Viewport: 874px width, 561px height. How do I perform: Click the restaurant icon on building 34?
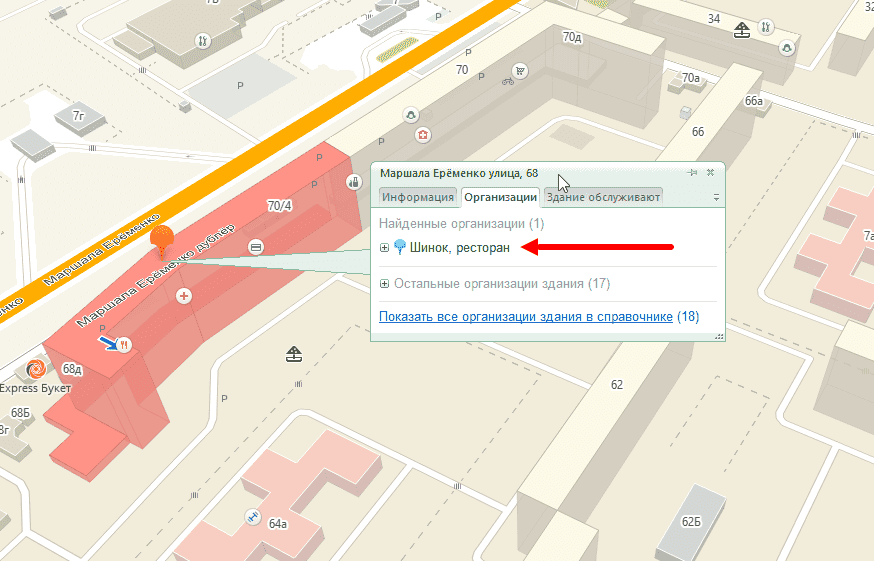tap(766, 27)
